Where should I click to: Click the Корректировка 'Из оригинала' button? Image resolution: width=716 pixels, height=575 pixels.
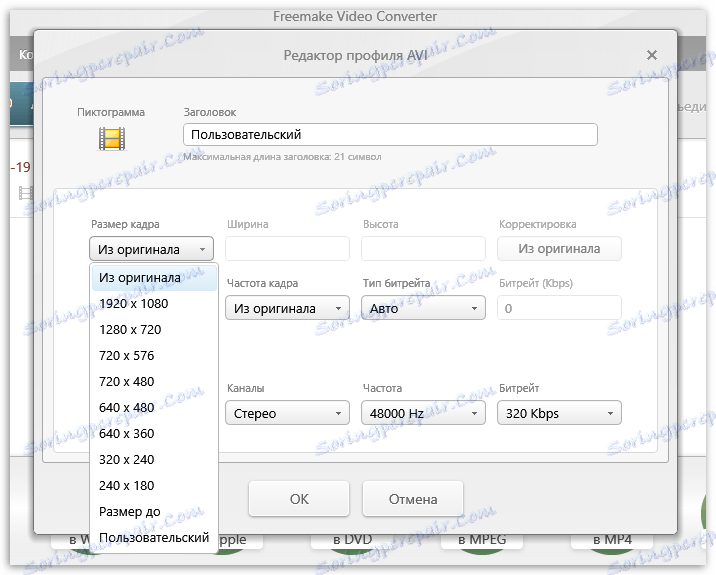pos(559,249)
